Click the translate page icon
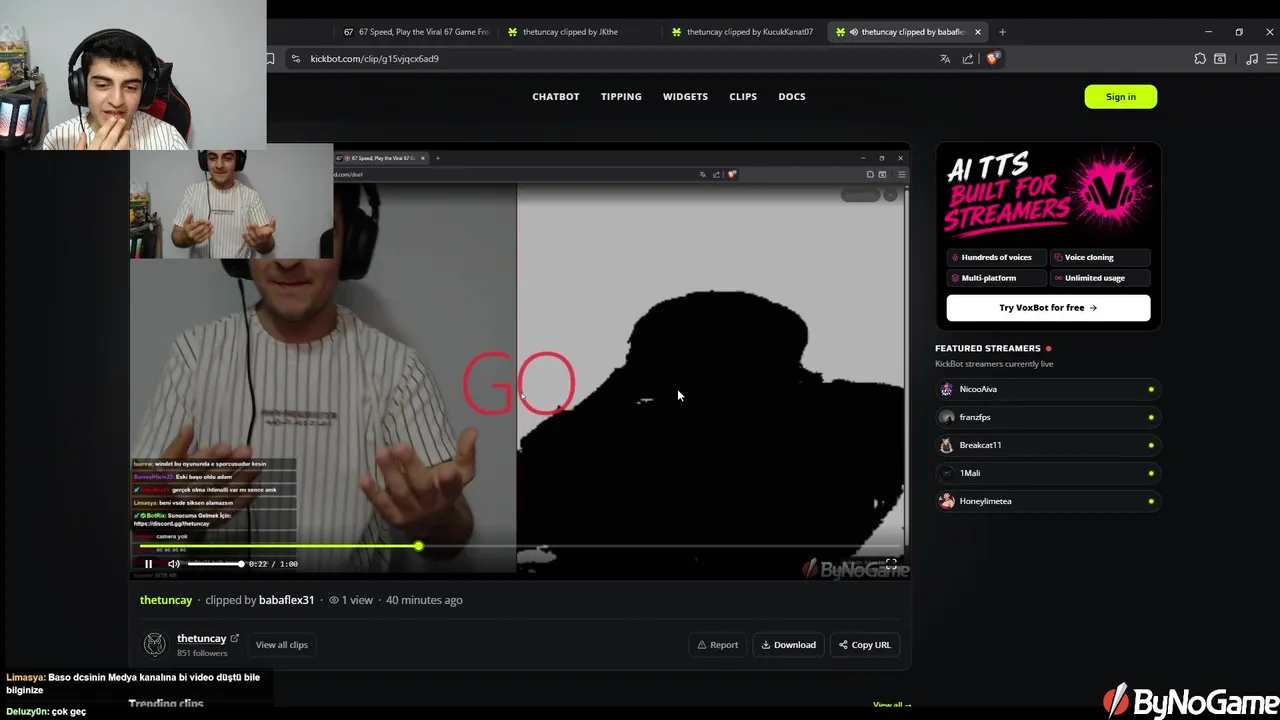Image resolution: width=1280 pixels, height=720 pixels. [x=945, y=59]
